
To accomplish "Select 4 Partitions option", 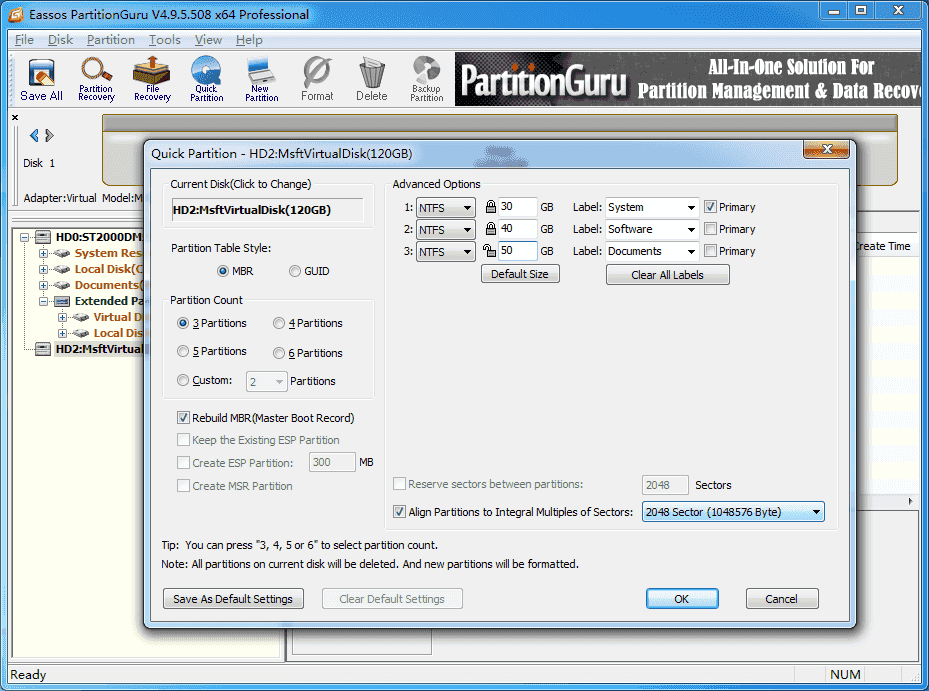I will [278, 323].
